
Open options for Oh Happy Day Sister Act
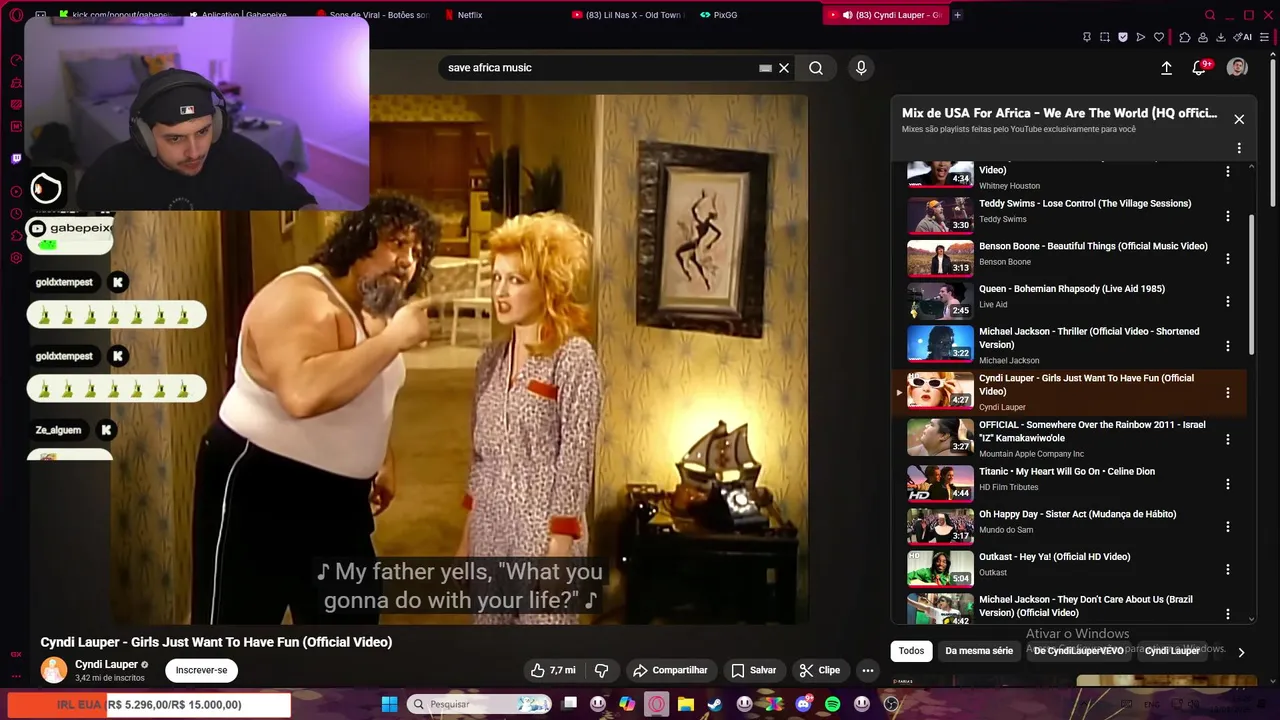click(1227, 527)
